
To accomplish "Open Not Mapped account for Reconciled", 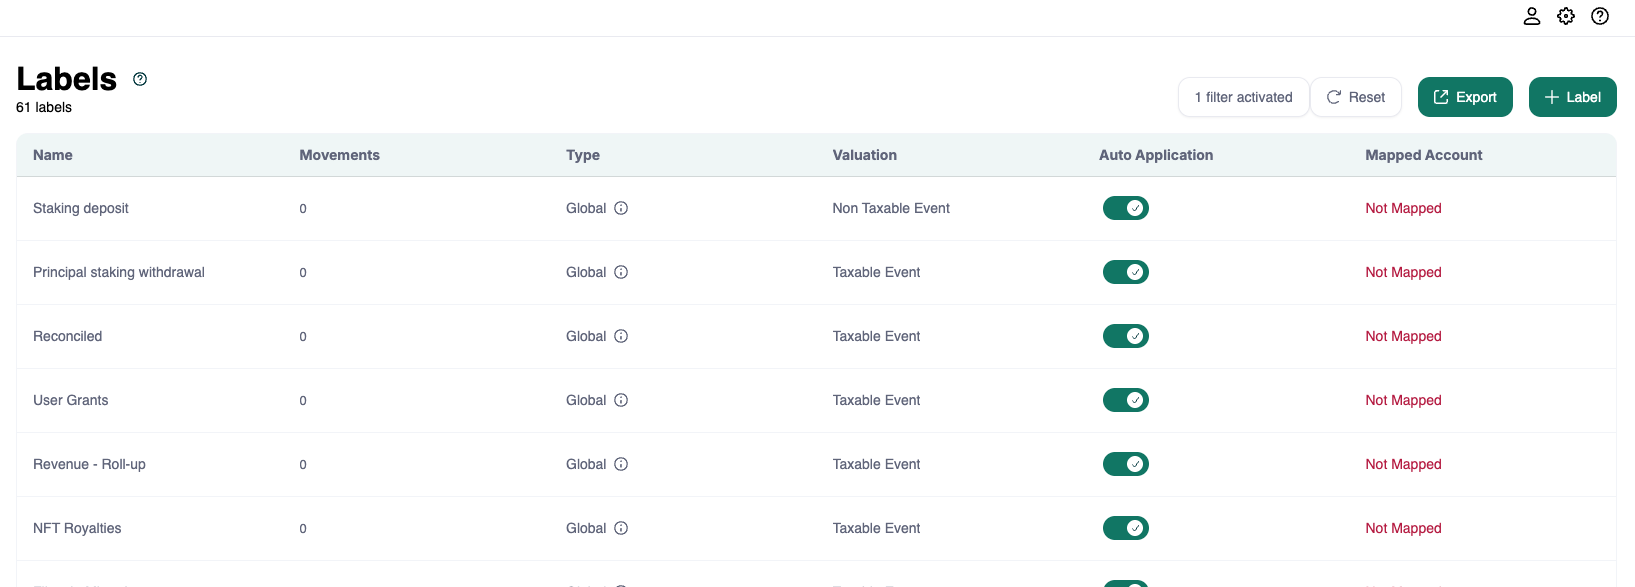I will pos(1403,336).
